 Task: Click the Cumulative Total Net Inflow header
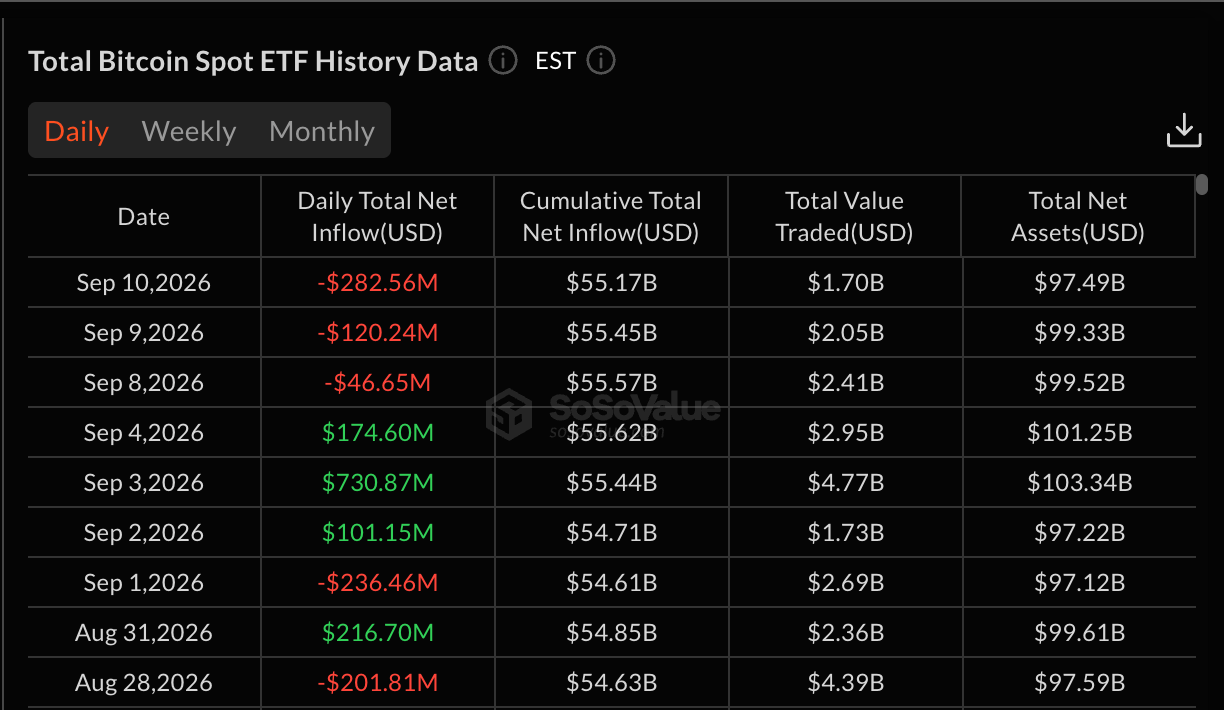pos(611,217)
